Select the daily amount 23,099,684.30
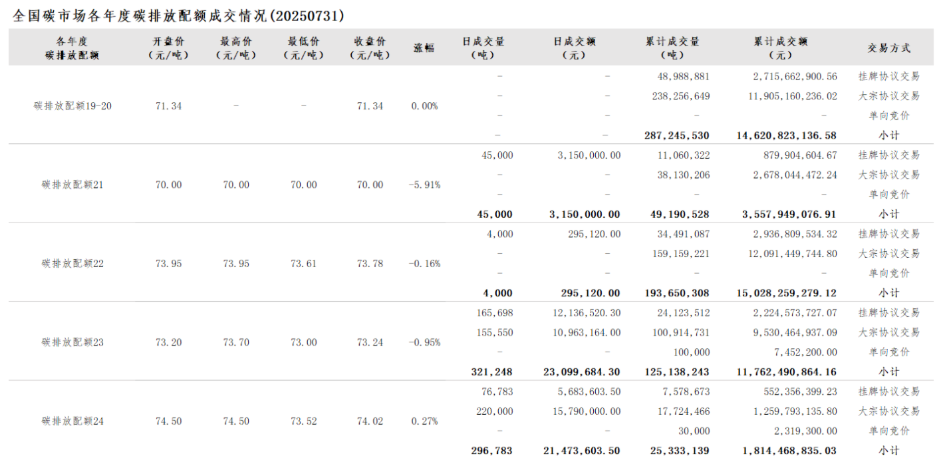This screenshot has height=466, width=939. 581,372
